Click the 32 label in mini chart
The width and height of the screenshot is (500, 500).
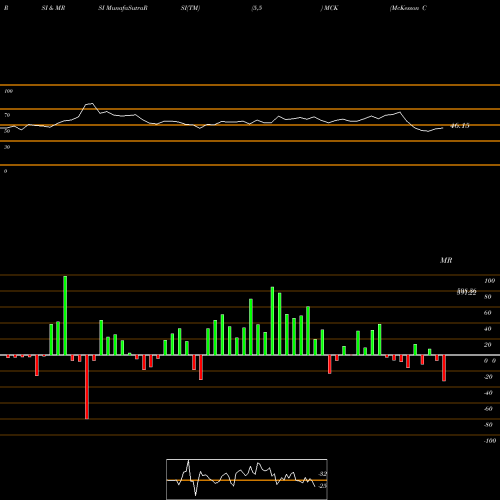coord(323,474)
